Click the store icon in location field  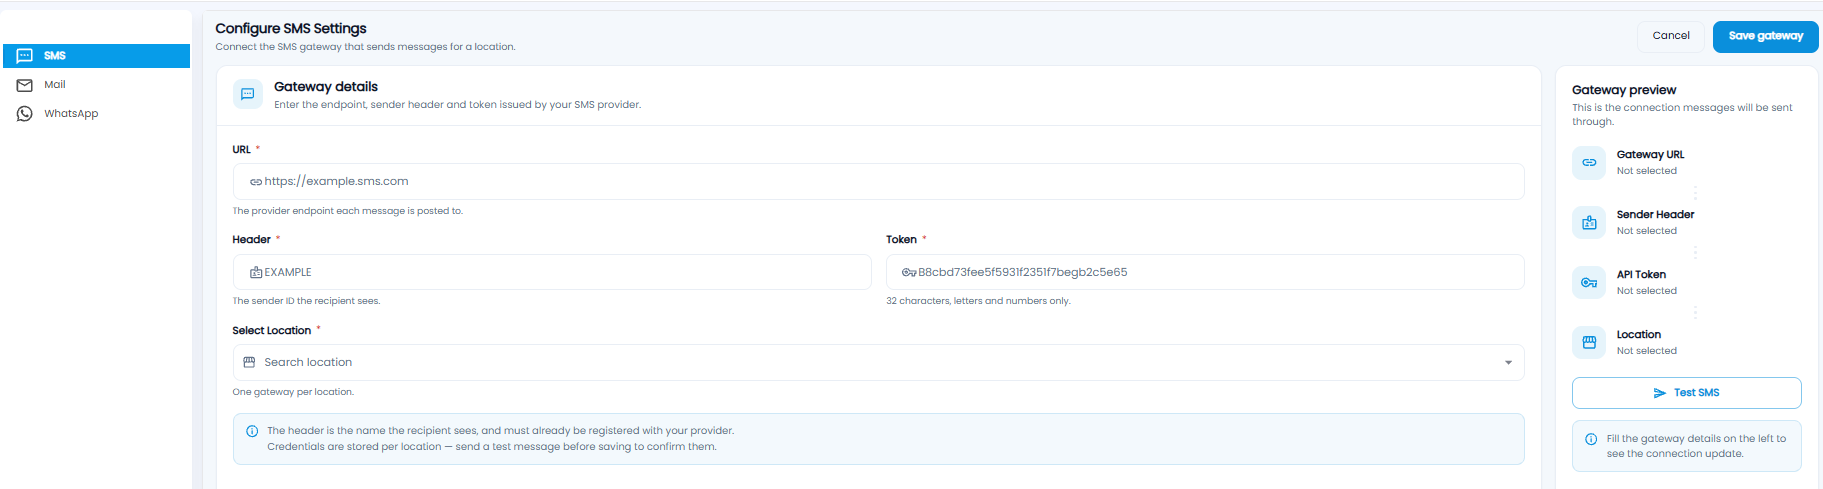coord(250,362)
